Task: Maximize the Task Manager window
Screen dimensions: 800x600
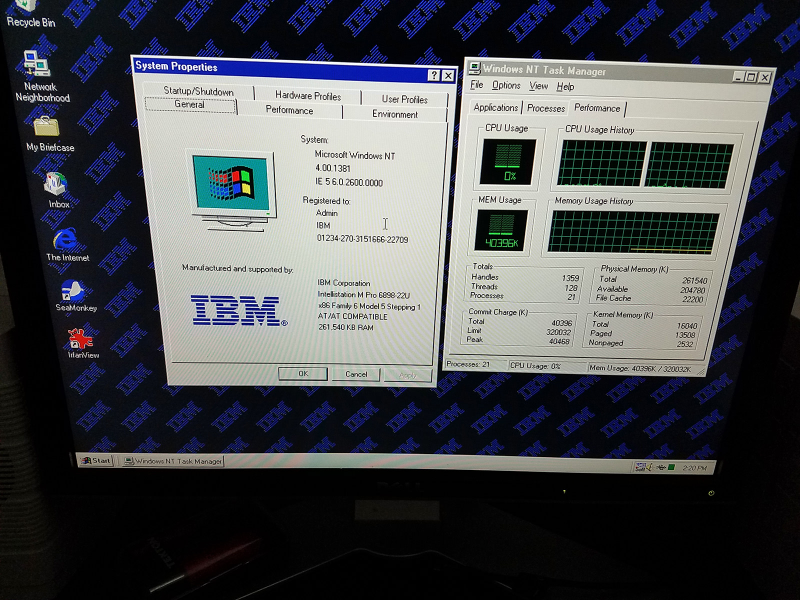Action: coord(751,77)
